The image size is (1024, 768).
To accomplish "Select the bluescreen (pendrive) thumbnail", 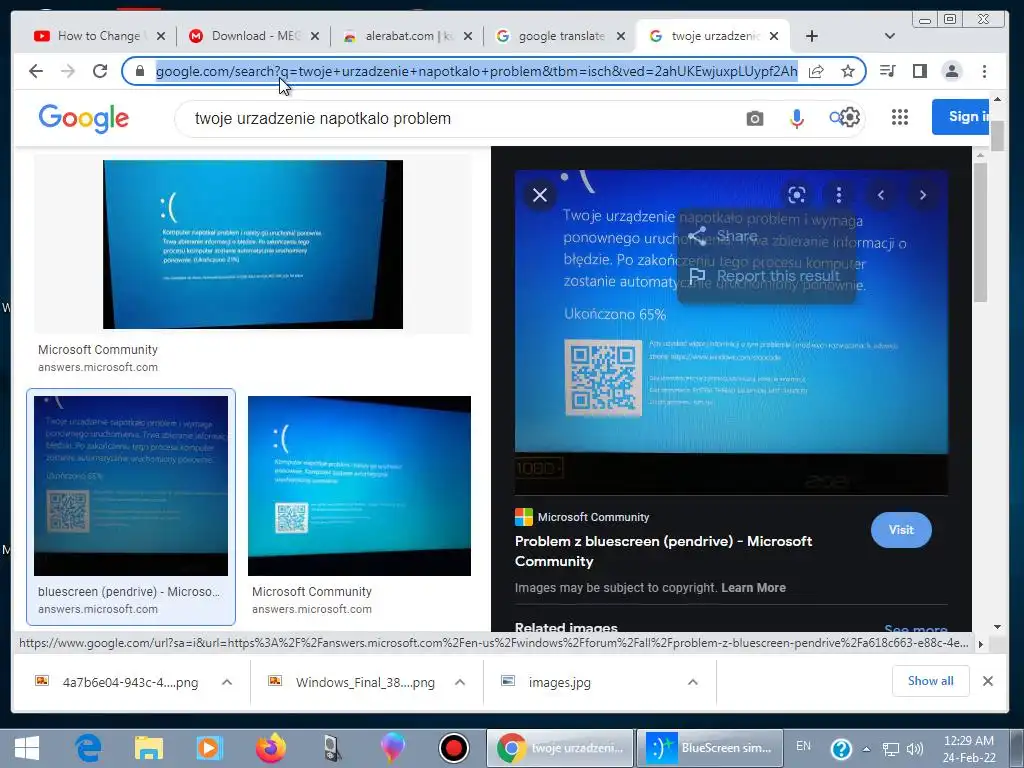I will (x=131, y=486).
